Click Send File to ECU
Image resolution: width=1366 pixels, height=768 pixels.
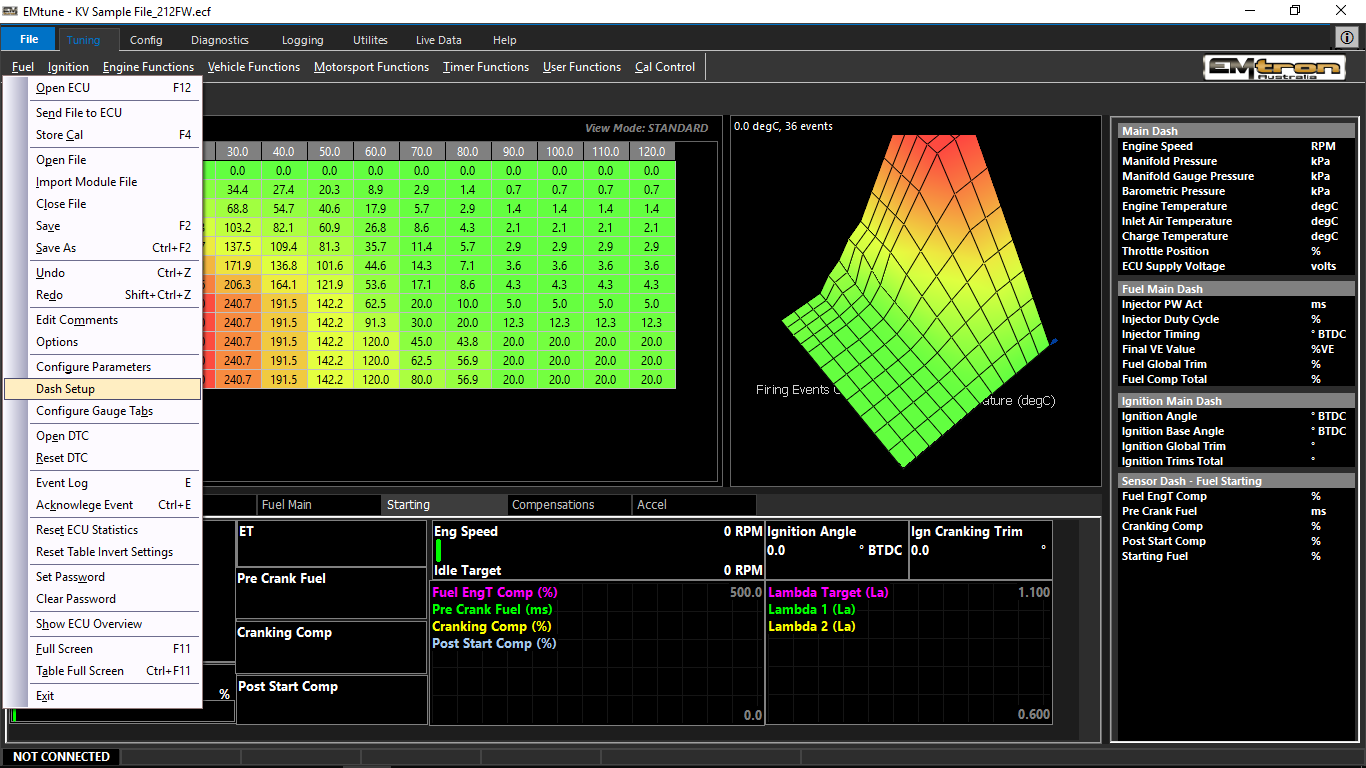pyautogui.click(x=79, y=113)
